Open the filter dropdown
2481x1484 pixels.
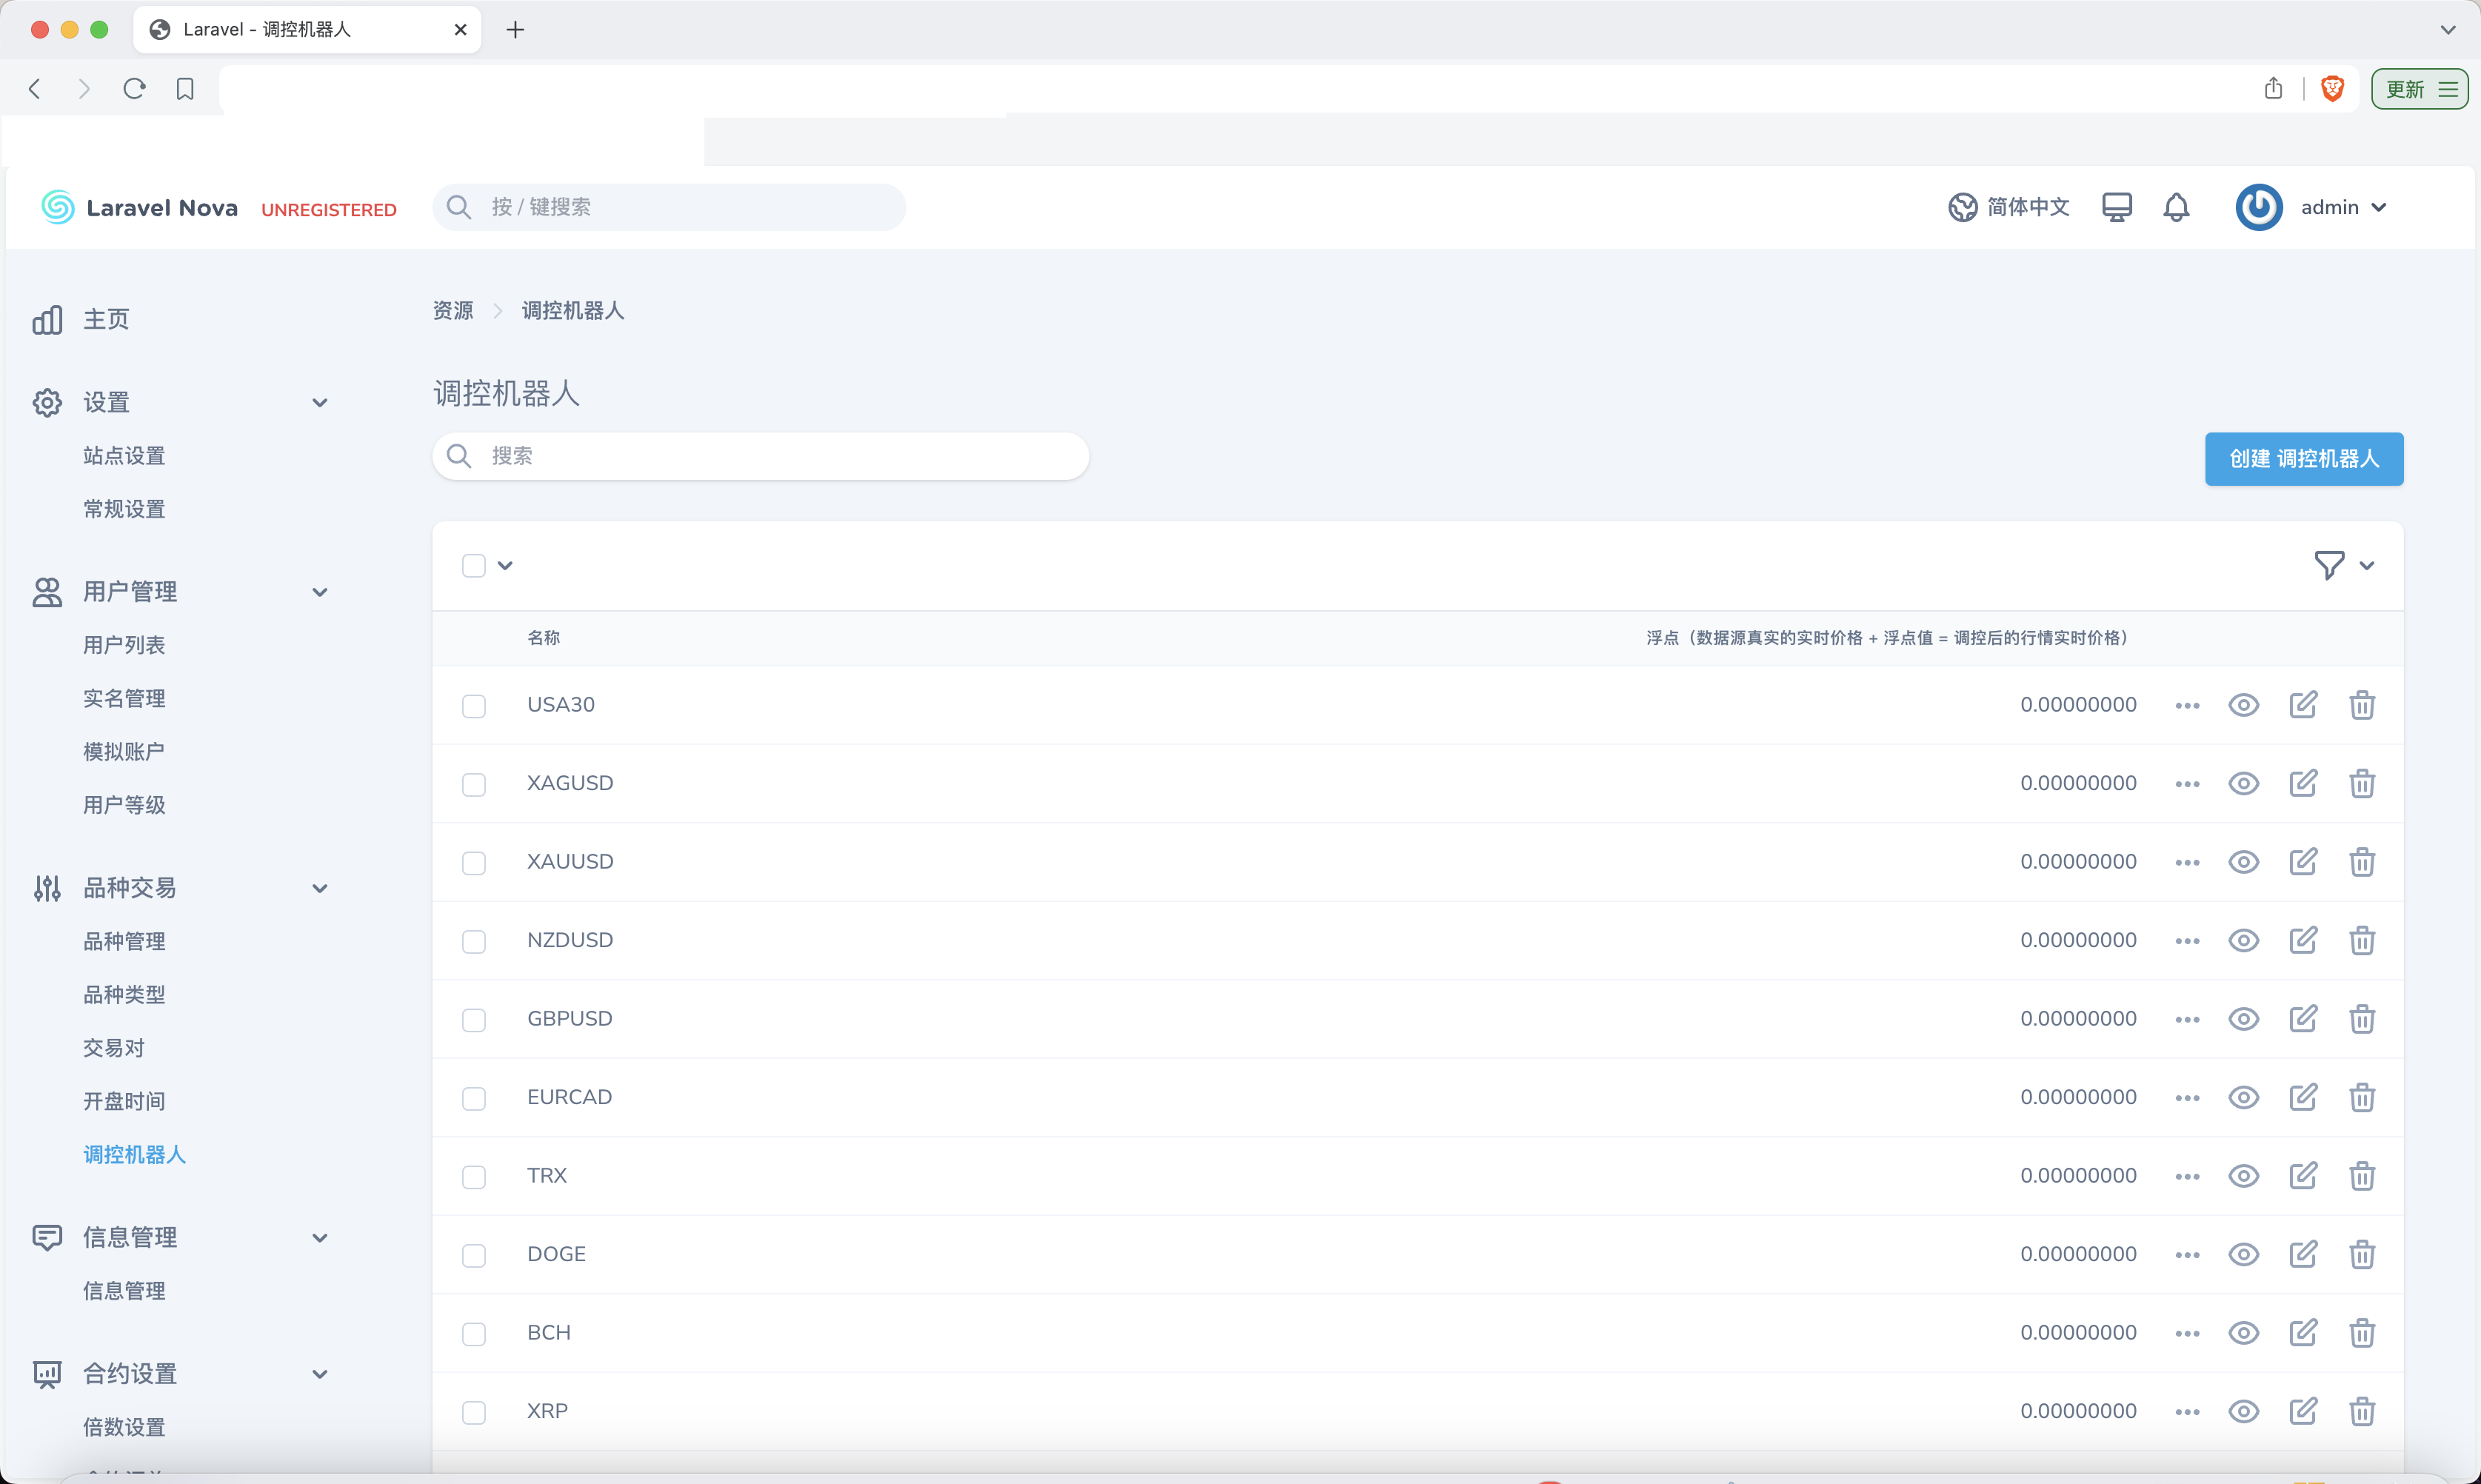click(x=2344, y=565)
